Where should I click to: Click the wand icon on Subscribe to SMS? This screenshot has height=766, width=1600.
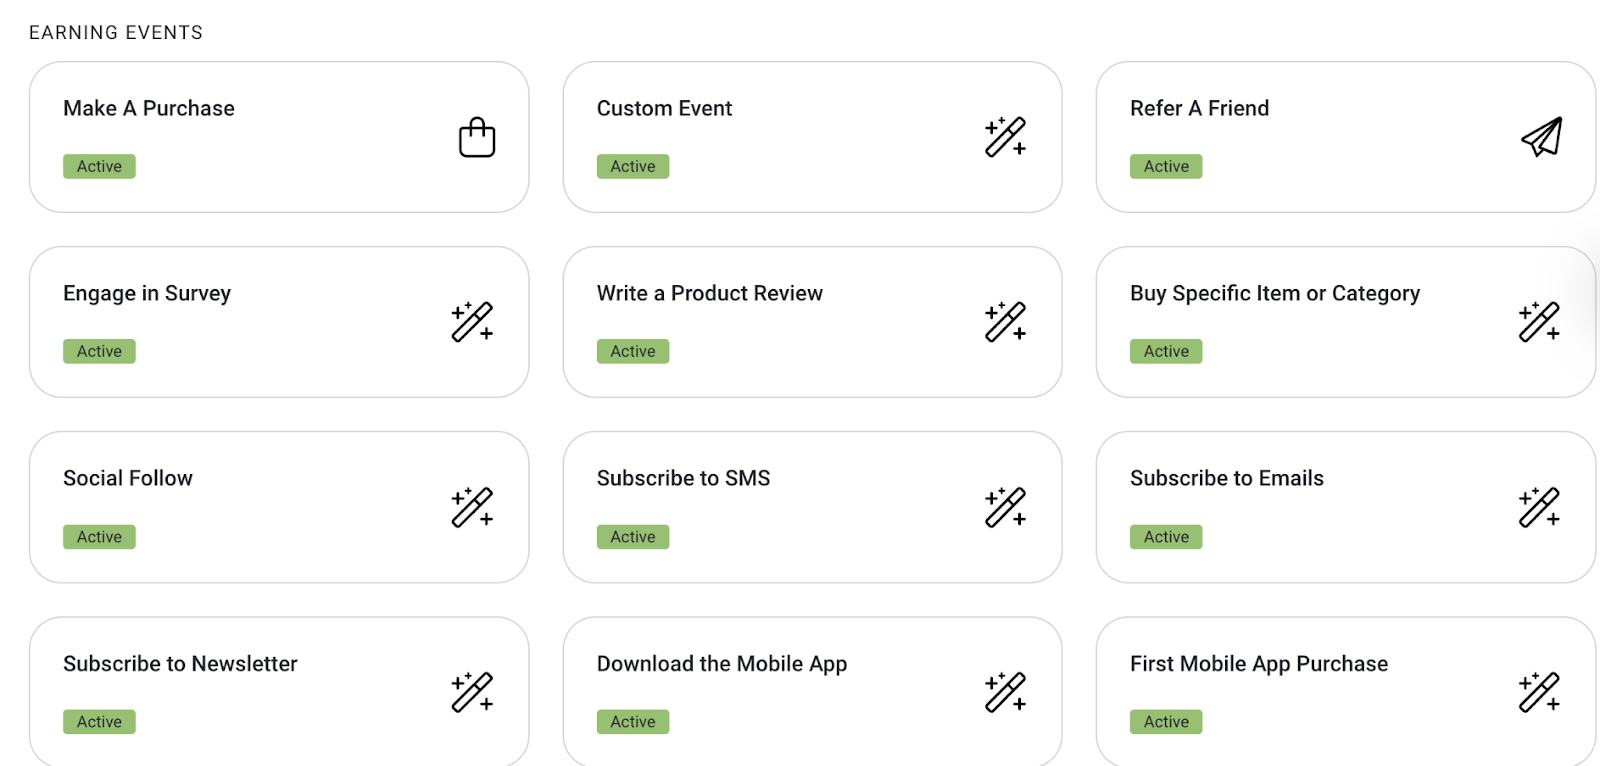[1005, 507]
